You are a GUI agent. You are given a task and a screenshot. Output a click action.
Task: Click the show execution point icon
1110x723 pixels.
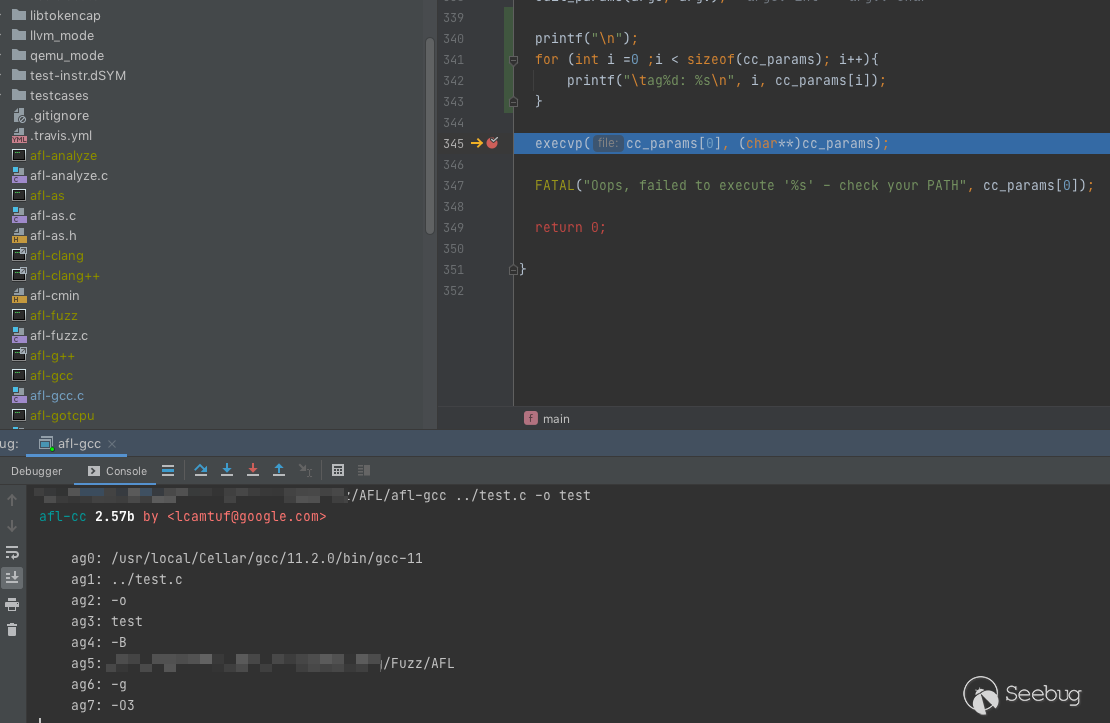(x=168, y=470)
